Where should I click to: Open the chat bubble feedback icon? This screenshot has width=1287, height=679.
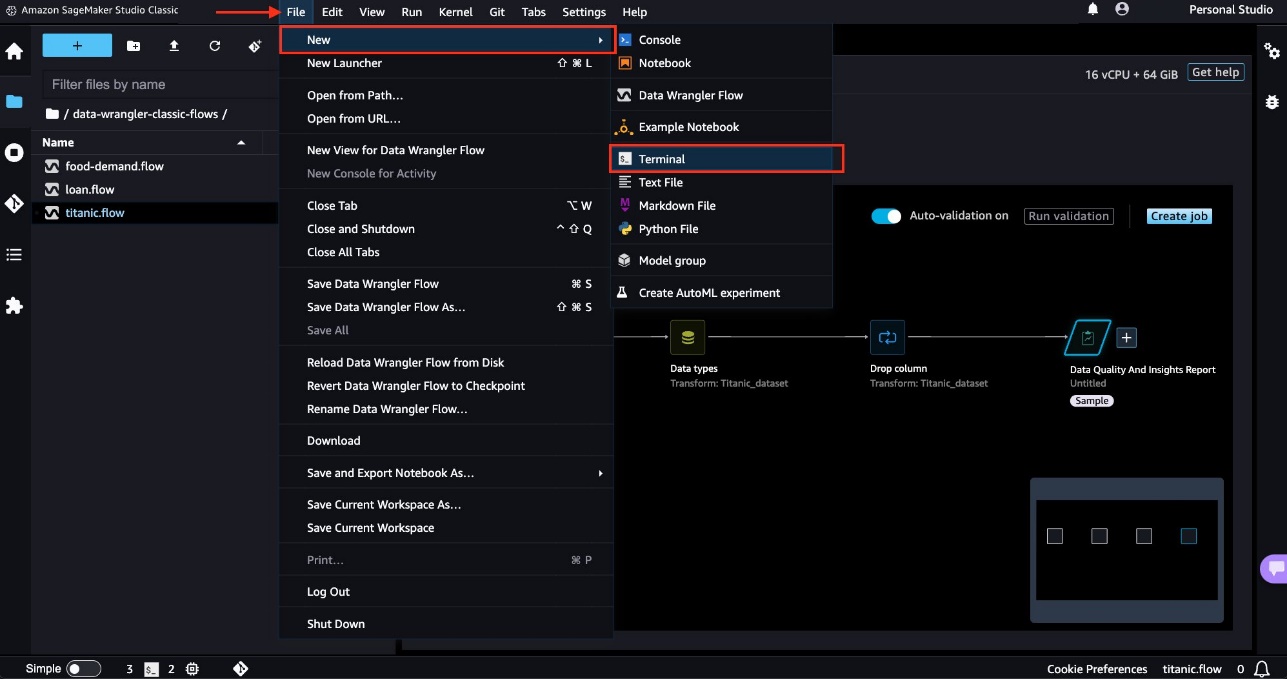[x=1275, y=569]
